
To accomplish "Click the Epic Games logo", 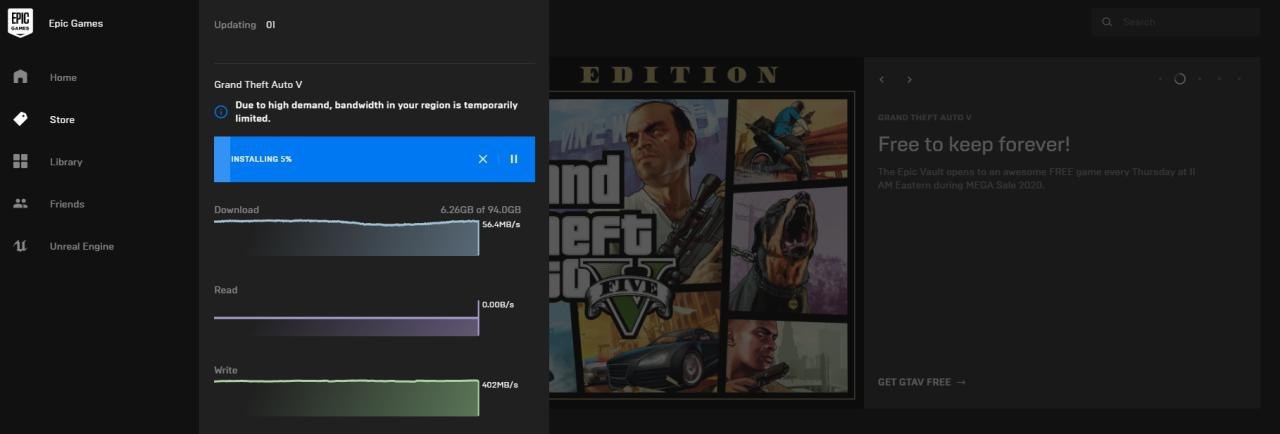I will tap(20, 23).
